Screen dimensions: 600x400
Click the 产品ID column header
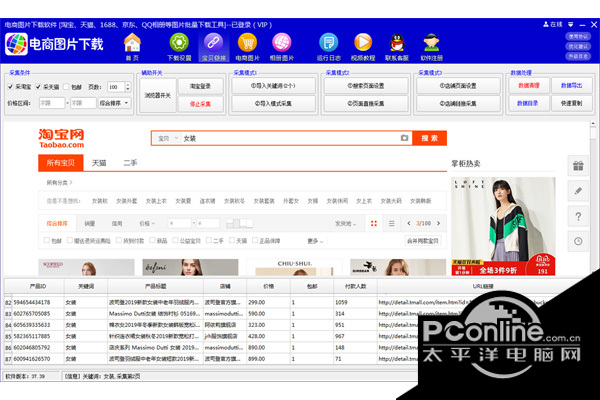pos(38,286)
